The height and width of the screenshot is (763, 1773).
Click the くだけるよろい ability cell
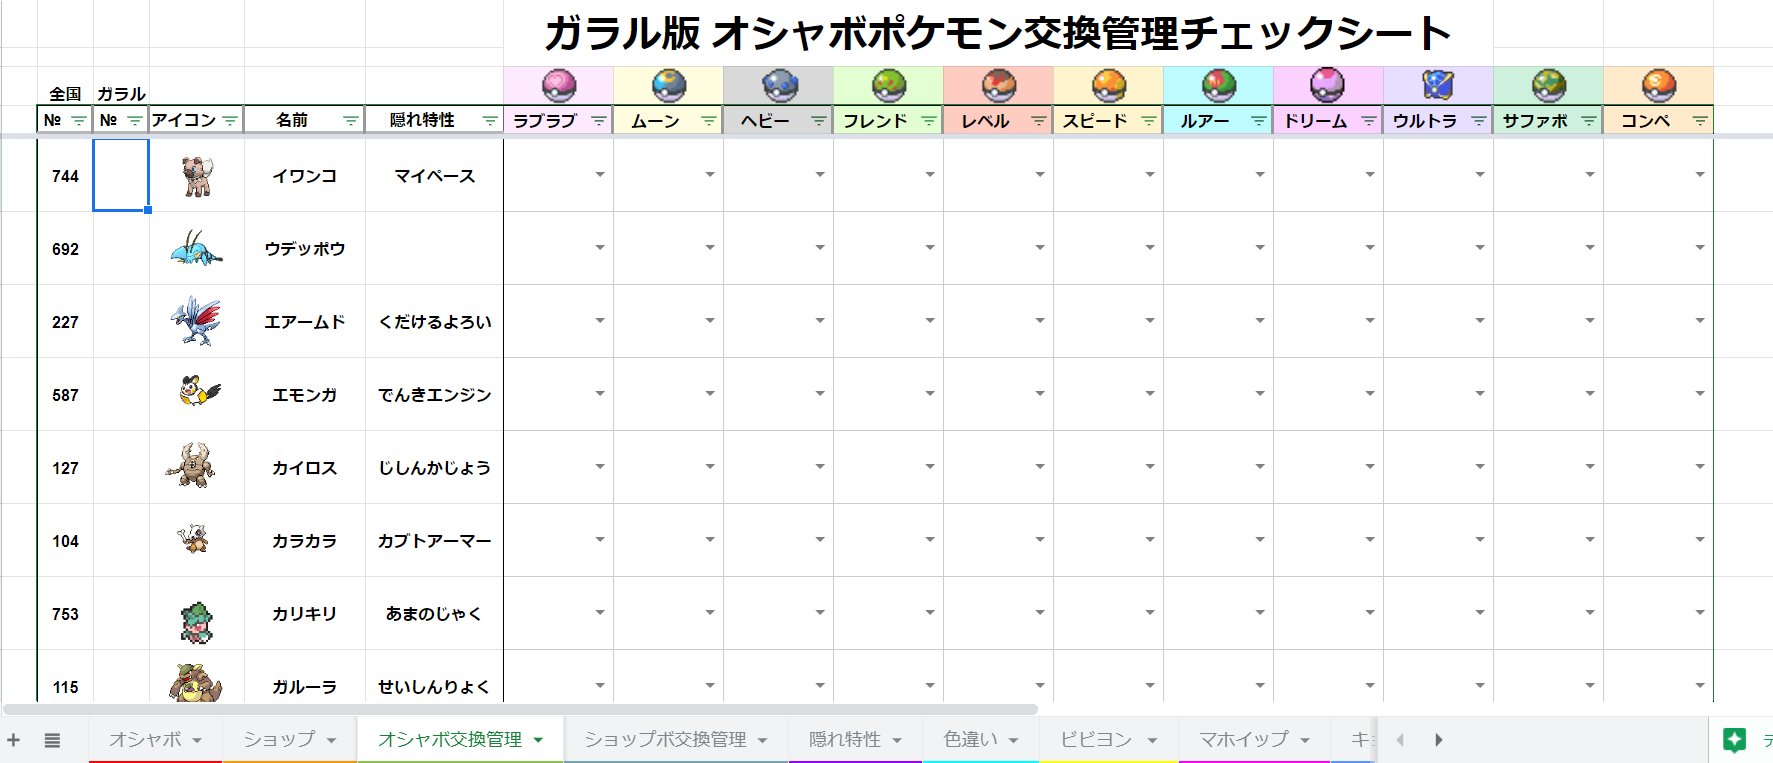[x=434, y=322]
